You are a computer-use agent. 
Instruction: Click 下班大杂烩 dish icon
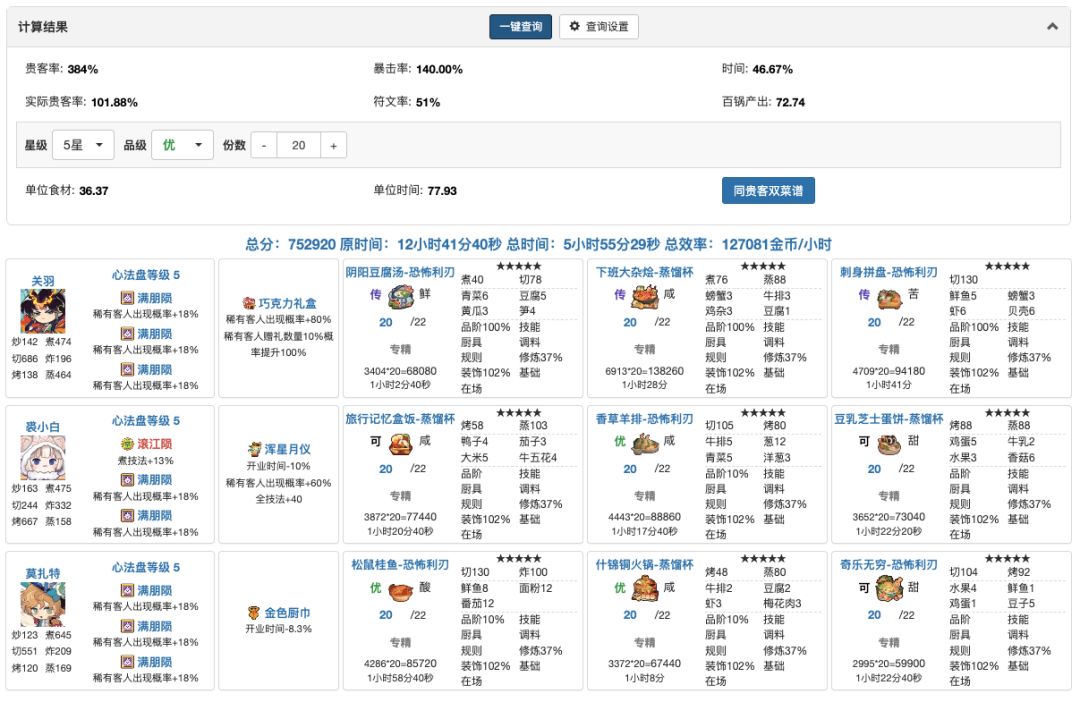pos(645,297)
